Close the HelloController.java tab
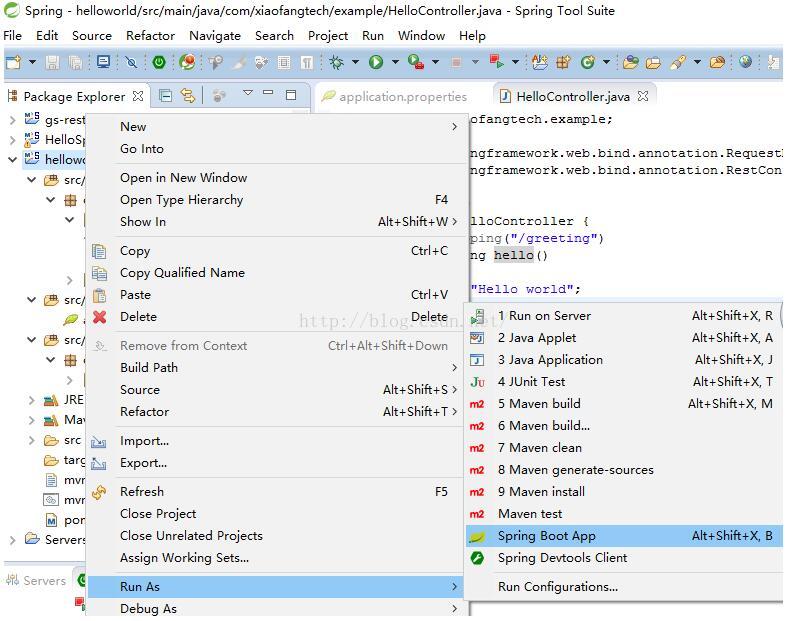Image resolution: width=788 pixels, height=621 pixels. click(x=643, y=96)
